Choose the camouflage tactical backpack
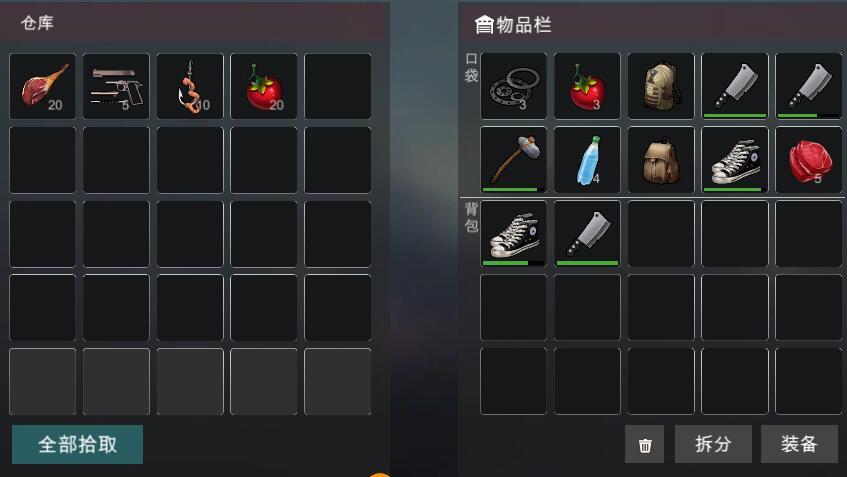Screen dimensions: 847x477 click(x=661, y=86)
